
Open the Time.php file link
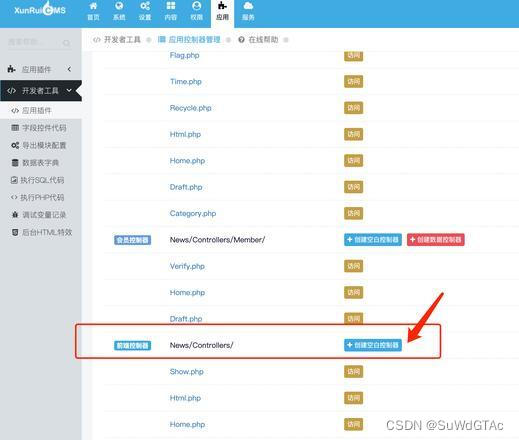[186, 82]
